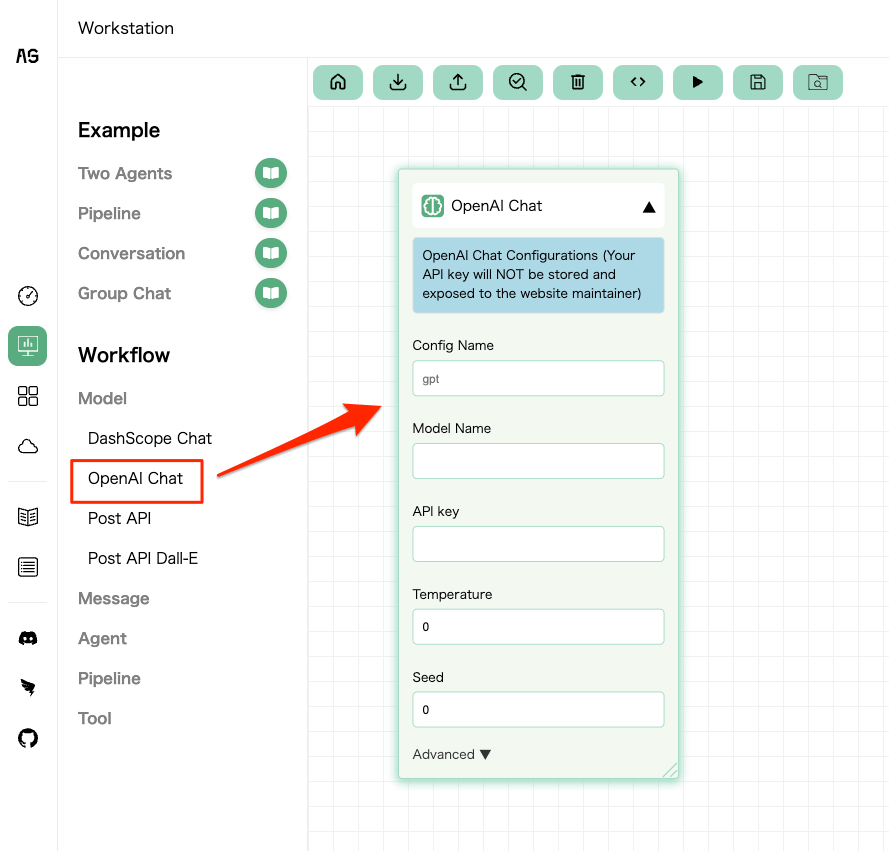Collapse the OpenAI Chat node triangle
The image size is (889, 851).
click(x=649, y=207)
